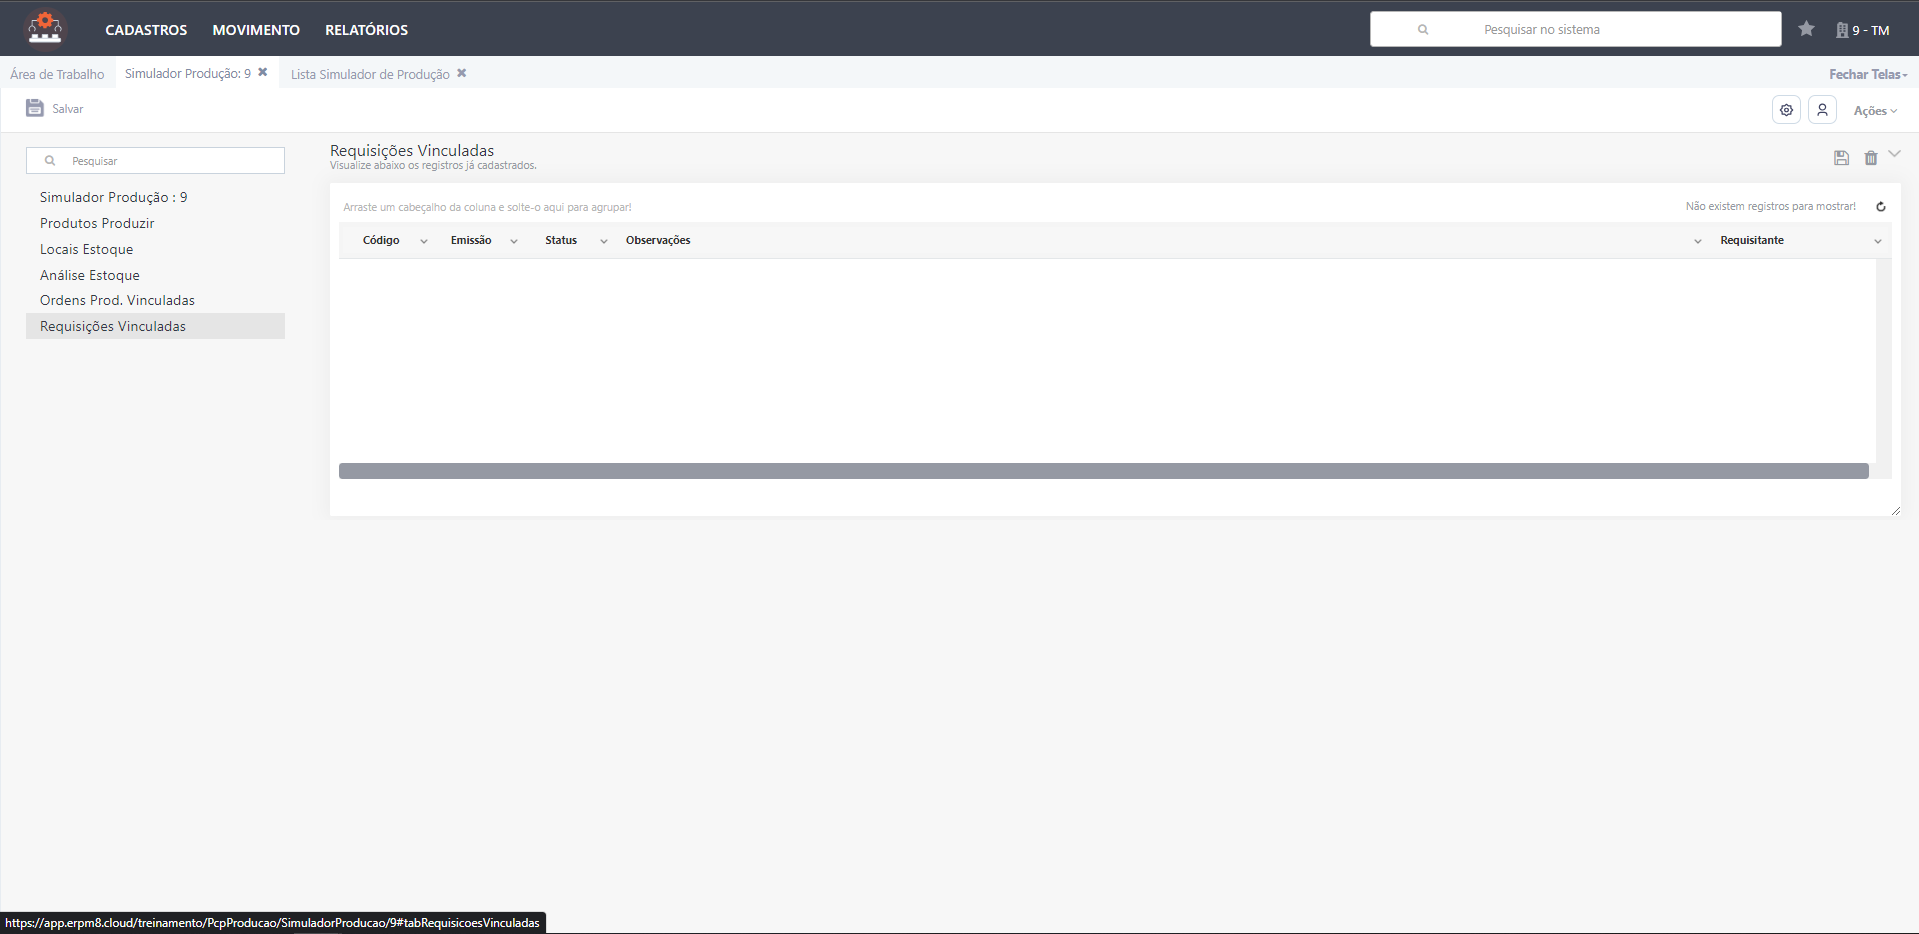Click the app logo icon
The height and width of the screenshot is (934, 1919).
click(x=45, y=28)
